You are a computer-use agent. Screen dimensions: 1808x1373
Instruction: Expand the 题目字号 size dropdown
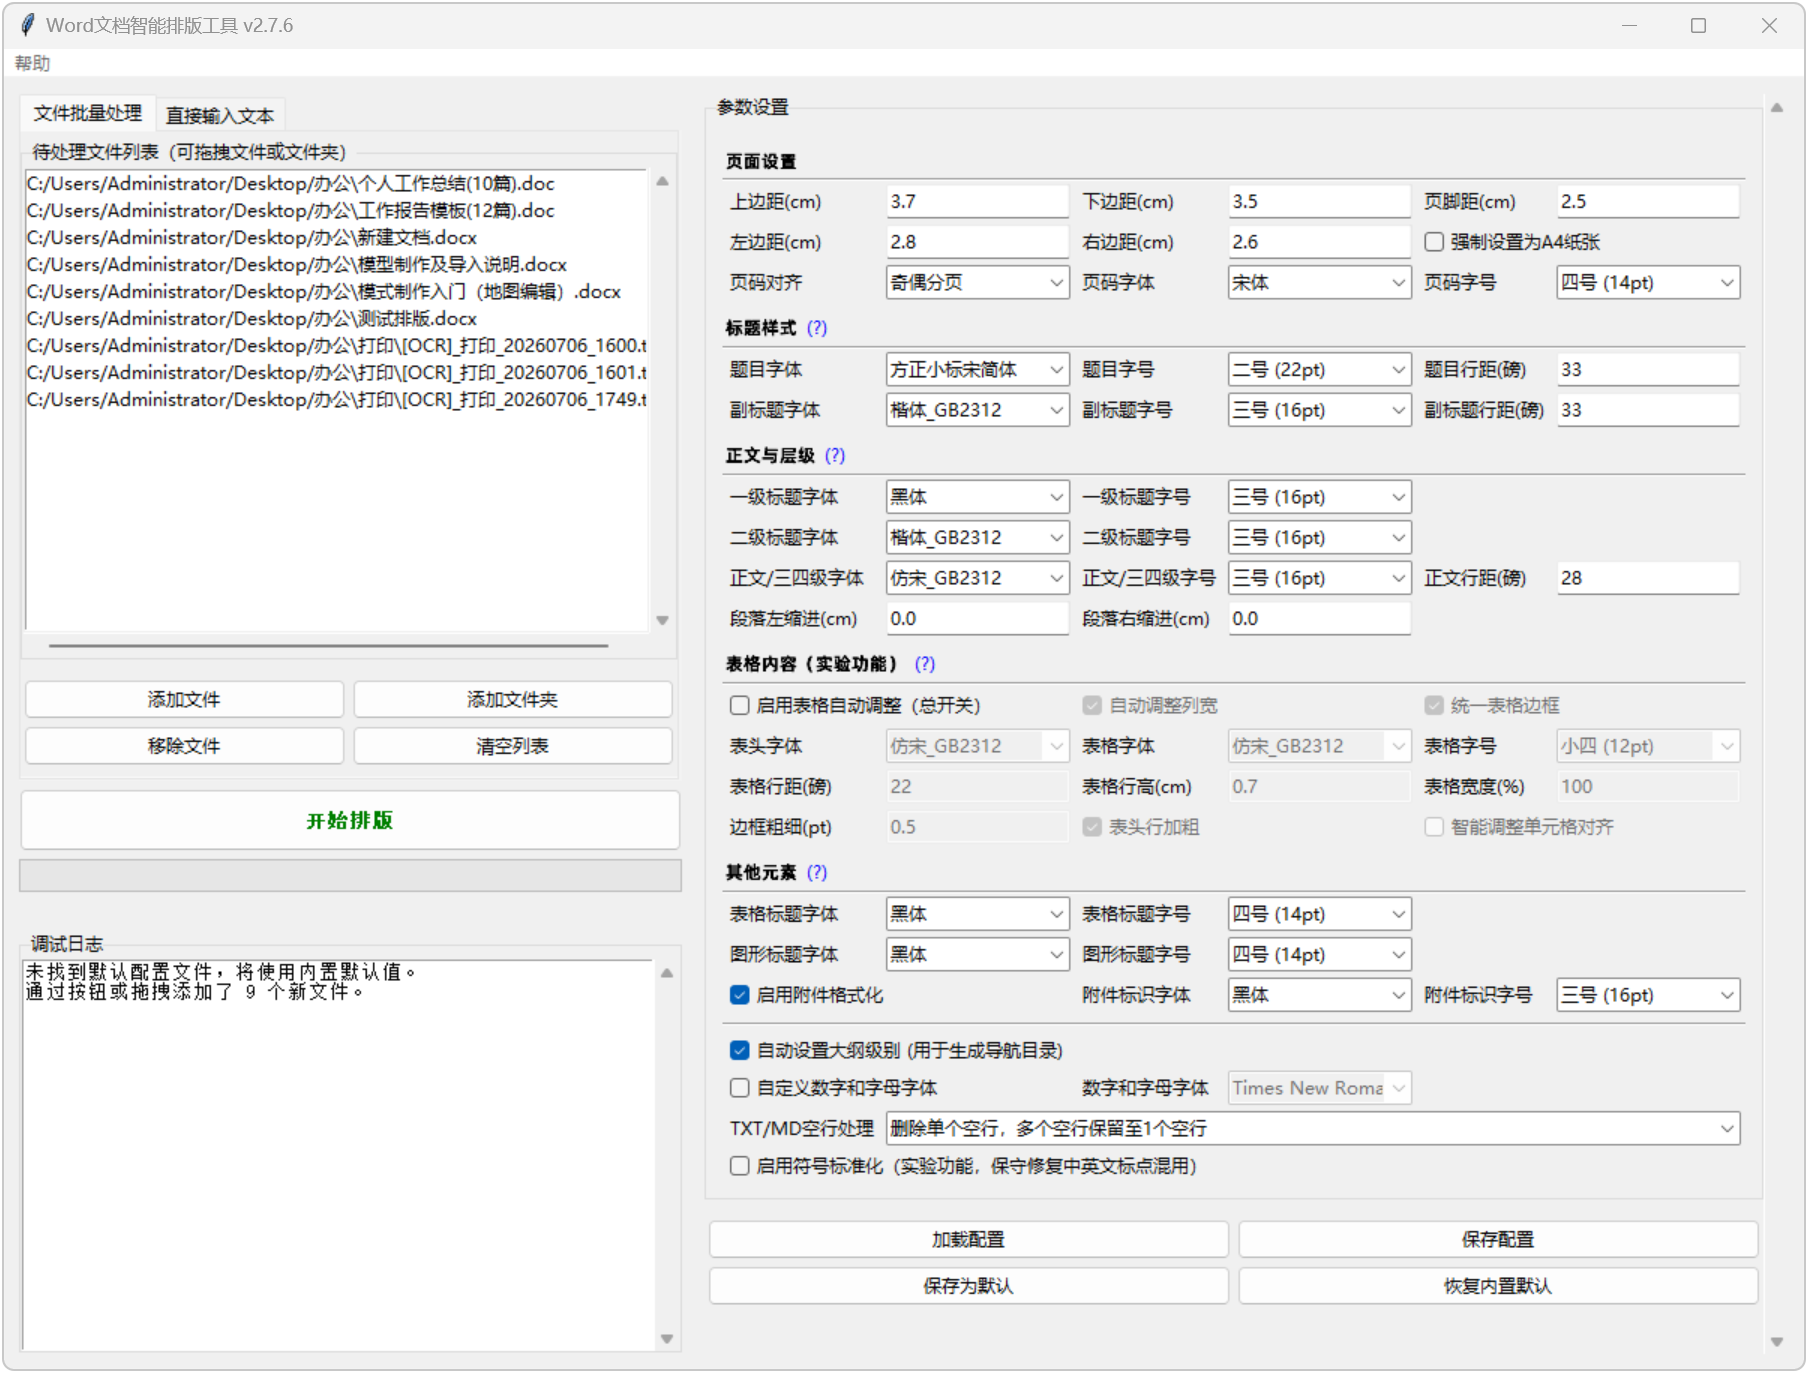point(1319,370)
